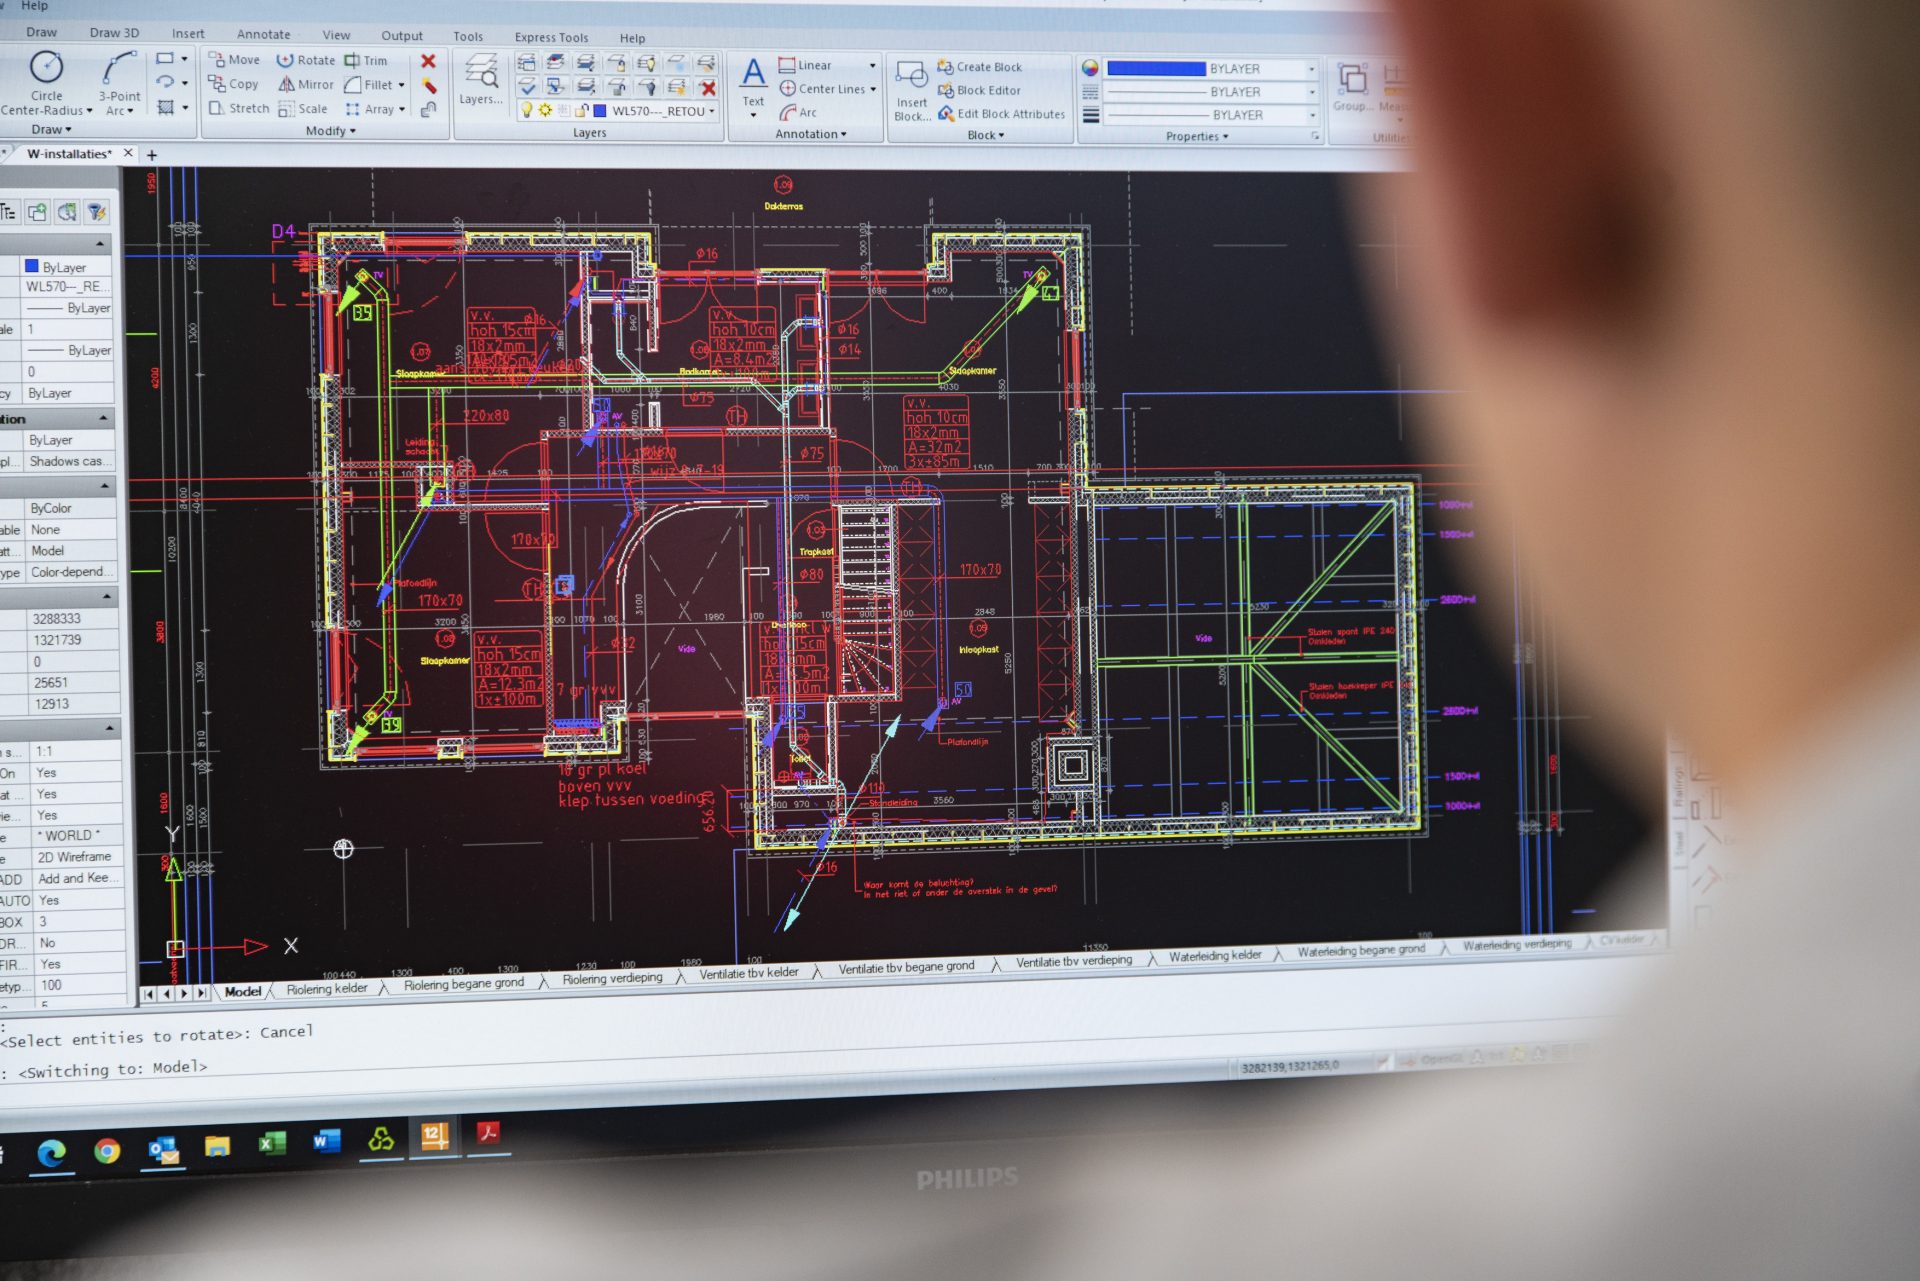
Task: Close the W-installaties drawing tab
Action: 128,153
